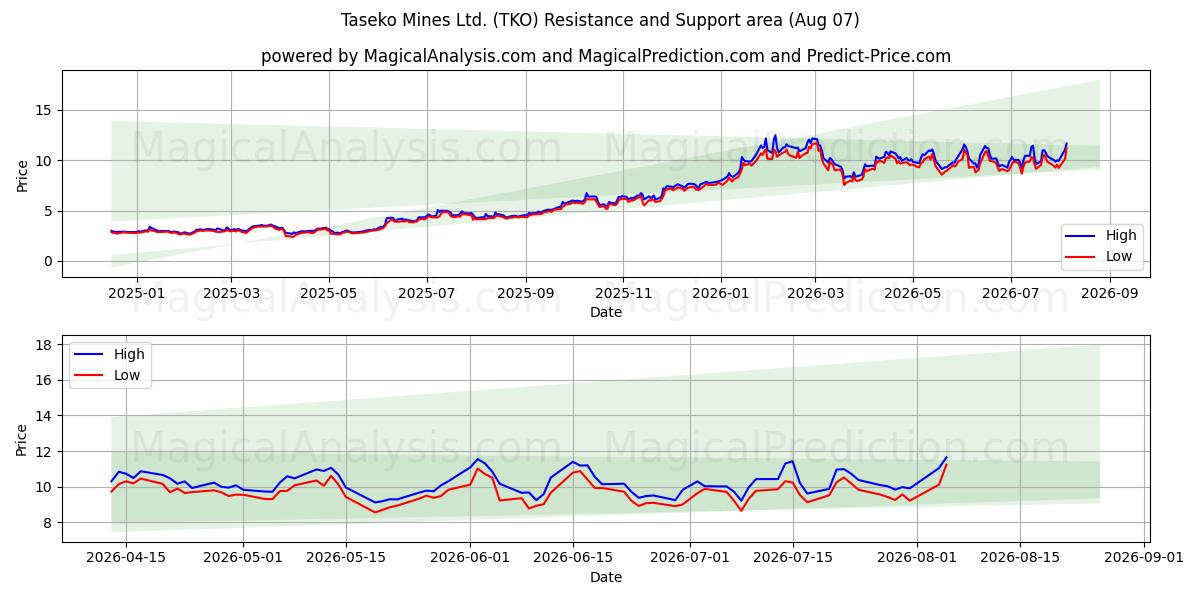
Task: Click the '2025-07' tick label on the top chart
Action: (x=427, y=293)
